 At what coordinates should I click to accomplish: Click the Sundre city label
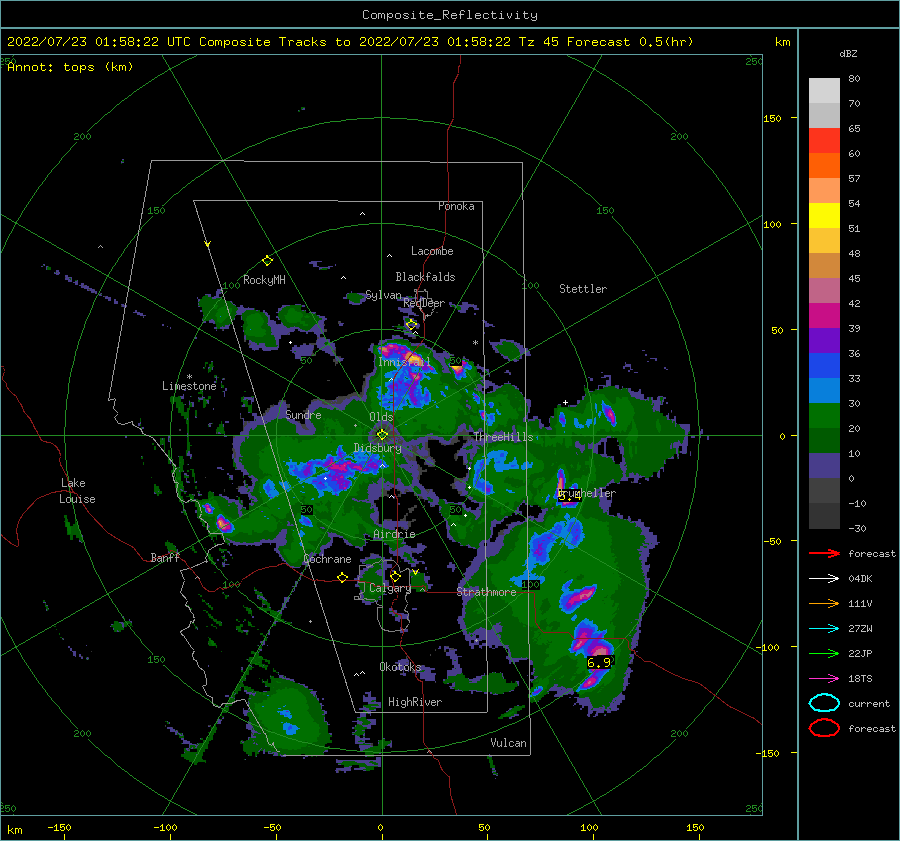(x=303, y=415)
